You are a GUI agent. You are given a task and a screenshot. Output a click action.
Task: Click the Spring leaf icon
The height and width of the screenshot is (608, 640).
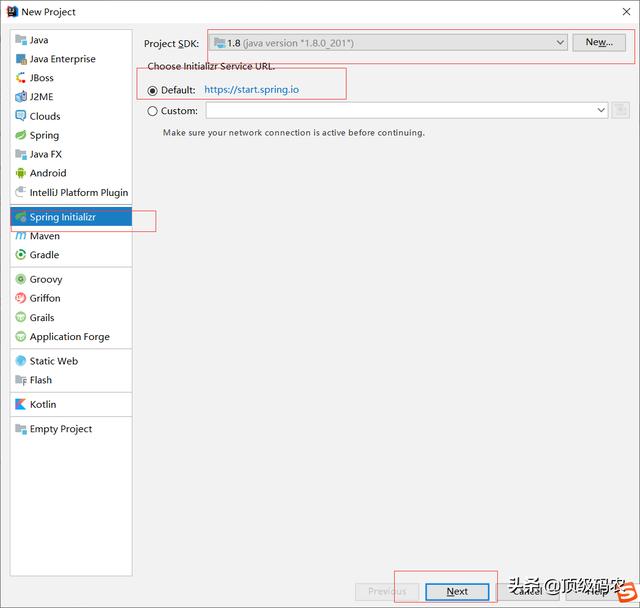click(21, 135)
